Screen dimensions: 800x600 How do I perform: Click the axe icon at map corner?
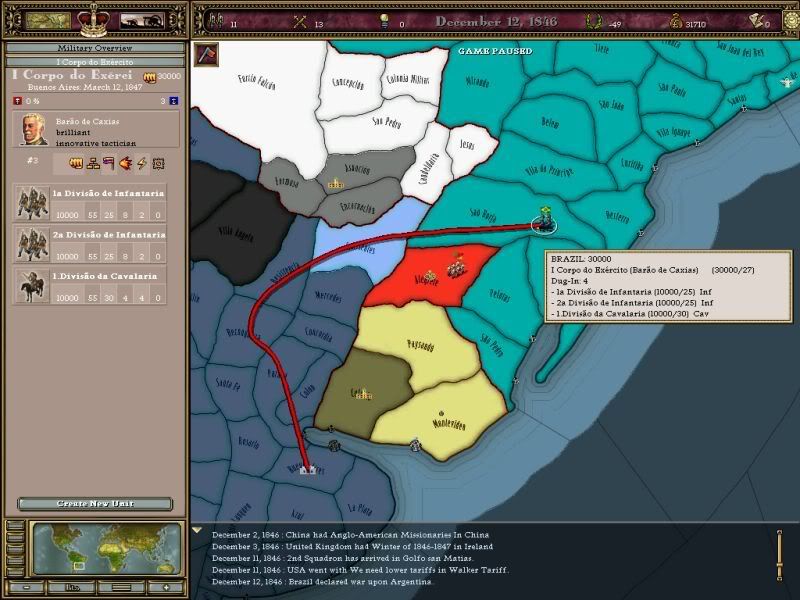coord(206,55)
